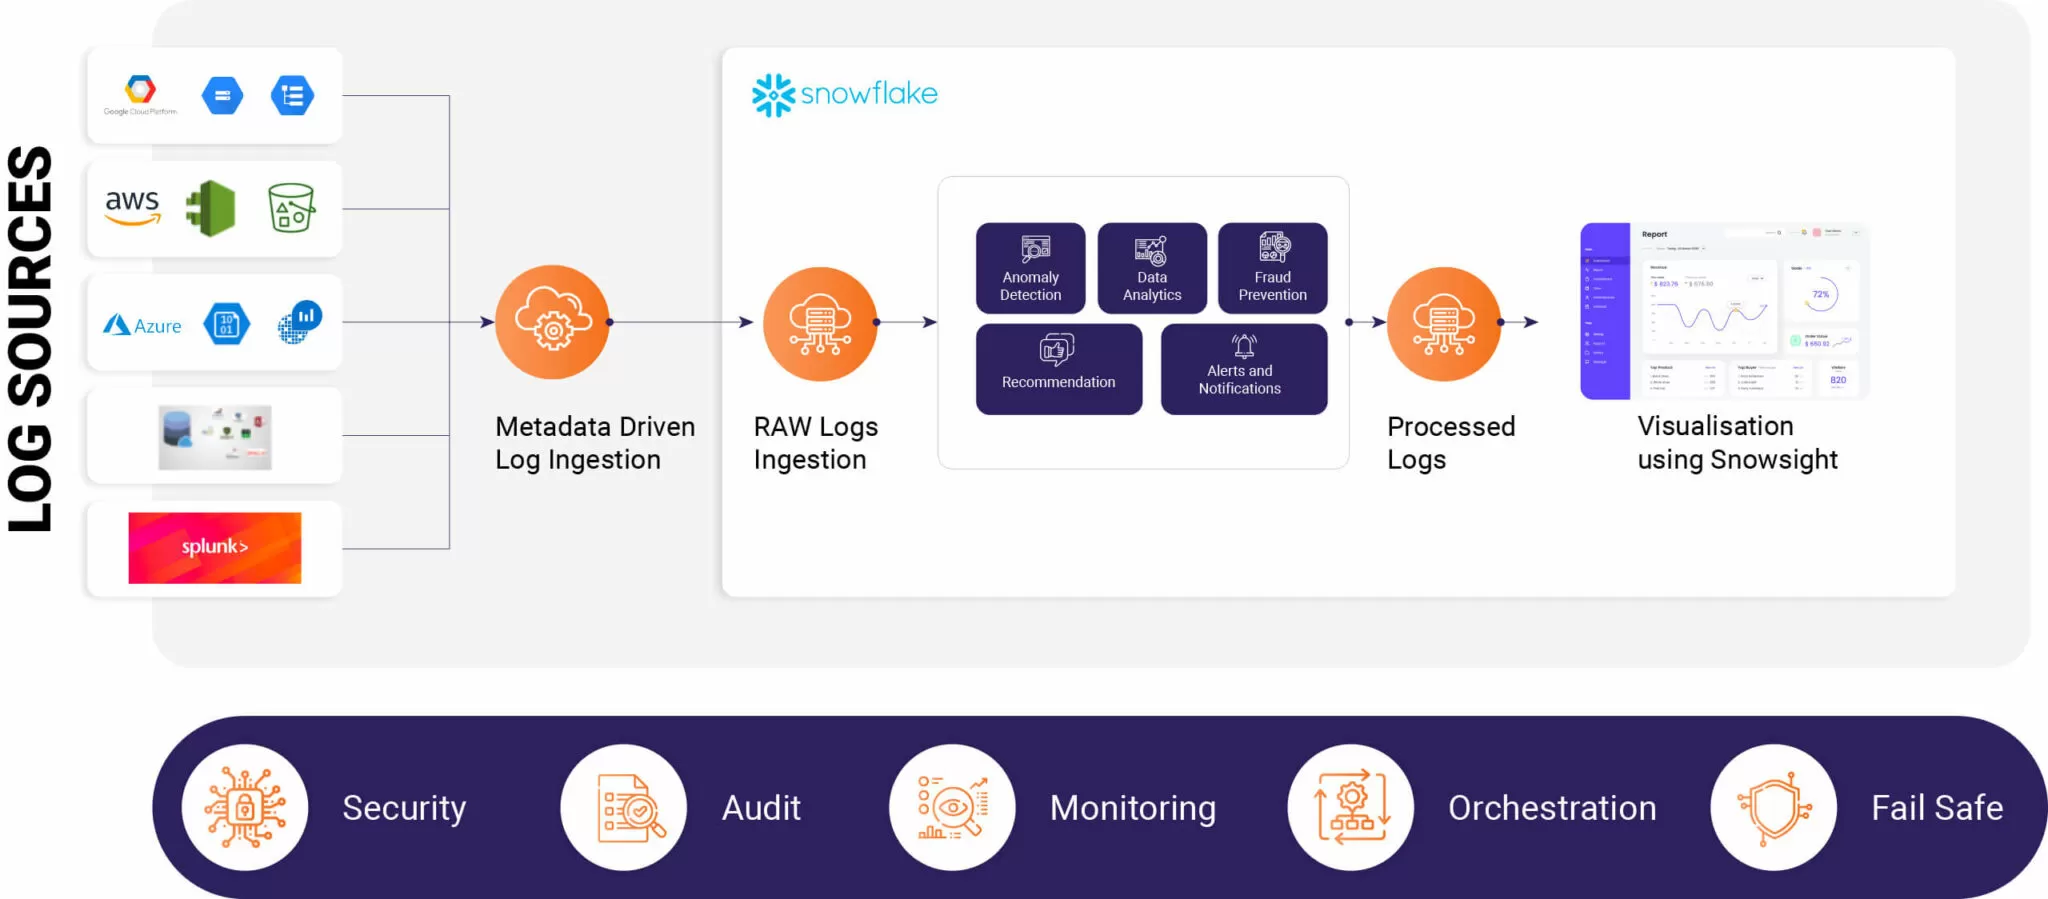Open the Splunk log source tile
The width and height of the screenshot is (2048, 899).
click(x=214, y=548)
